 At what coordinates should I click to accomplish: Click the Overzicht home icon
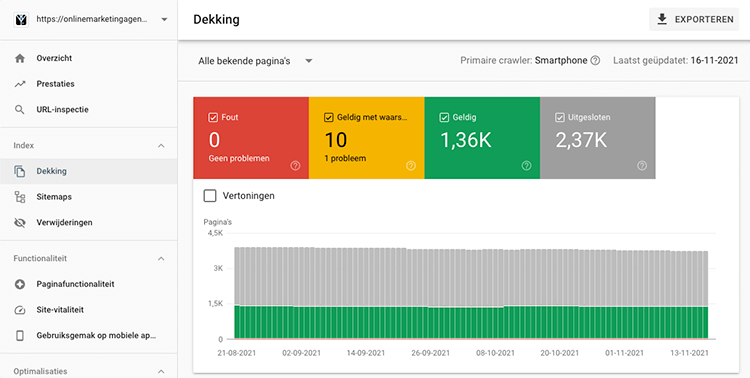click(x=20, y=58)
